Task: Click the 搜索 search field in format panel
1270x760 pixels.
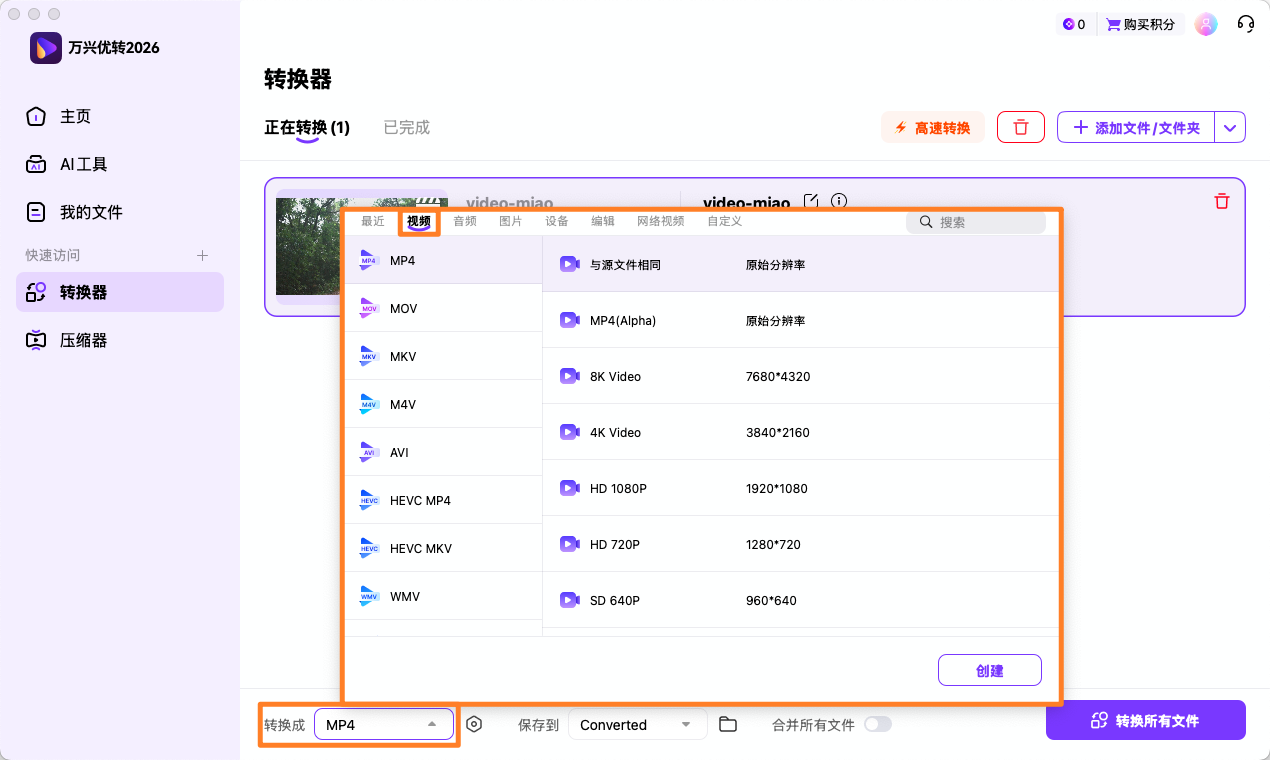Action: click(x=975, y=221)
